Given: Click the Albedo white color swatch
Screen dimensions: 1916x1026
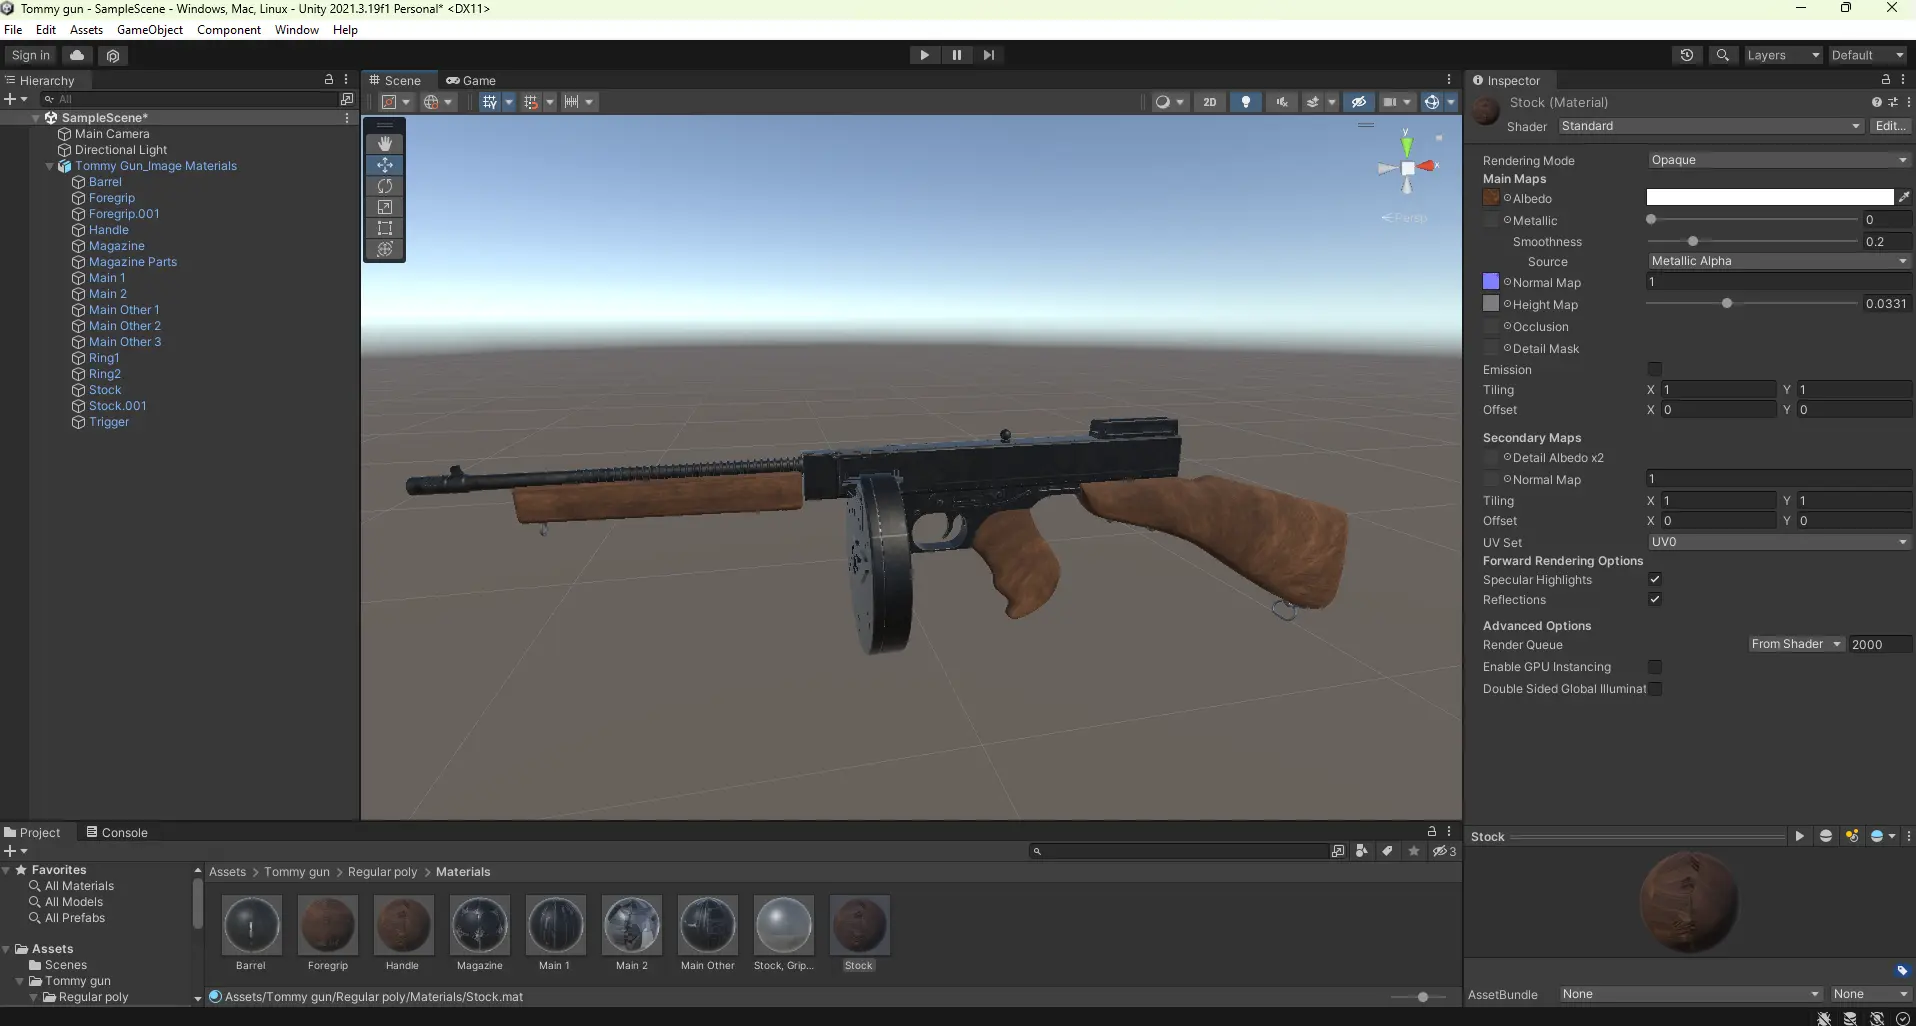Looking at the screenshot, I should 1769,198.
